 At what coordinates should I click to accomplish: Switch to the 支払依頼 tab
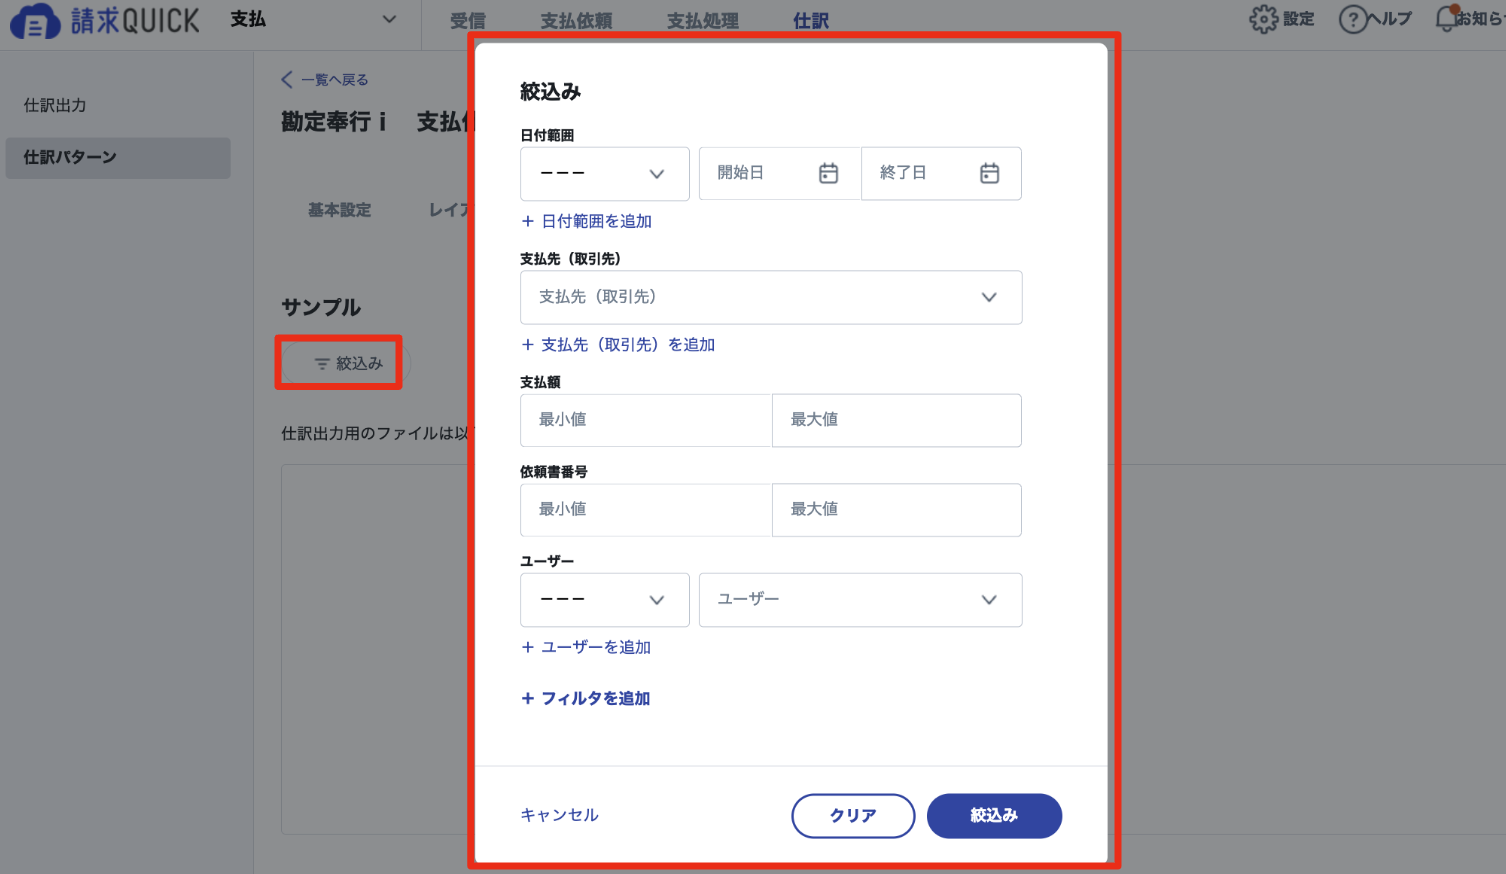click(x=576, y=20)
